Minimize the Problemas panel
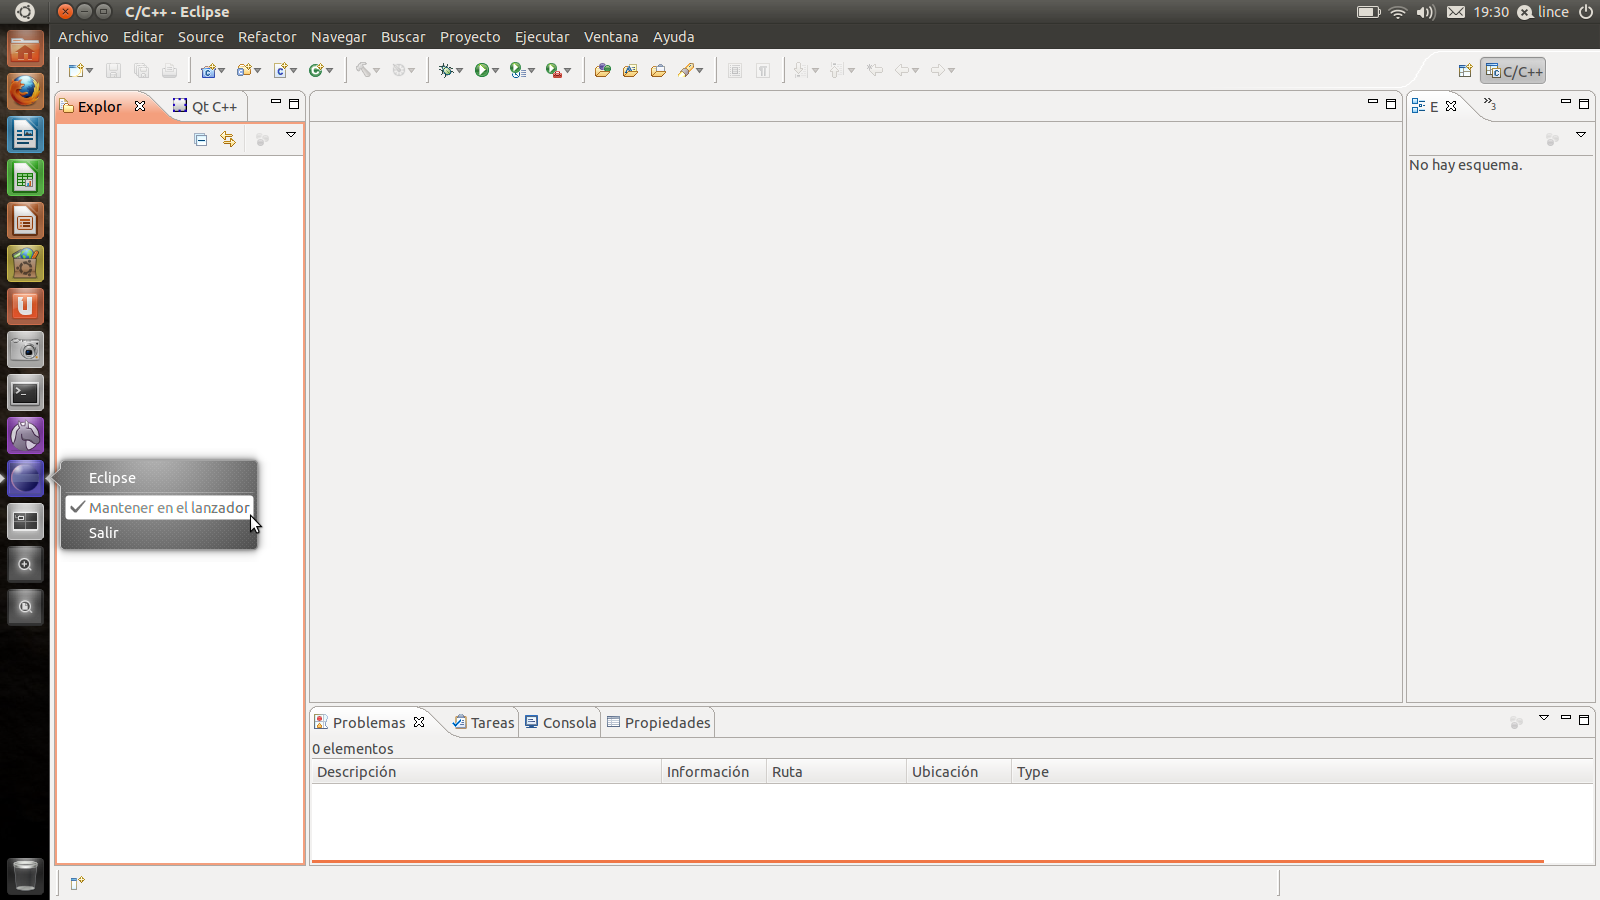 point(1566,719)
